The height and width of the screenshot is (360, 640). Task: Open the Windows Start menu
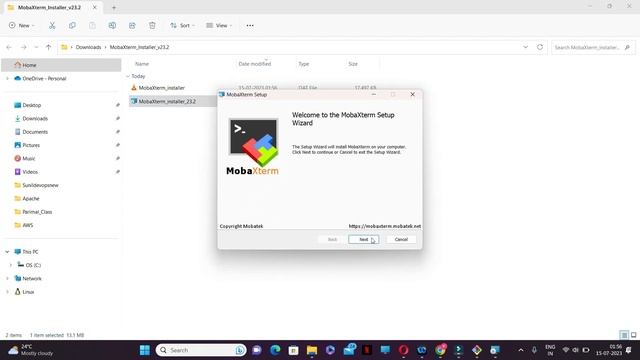click(x=145, y=350)
